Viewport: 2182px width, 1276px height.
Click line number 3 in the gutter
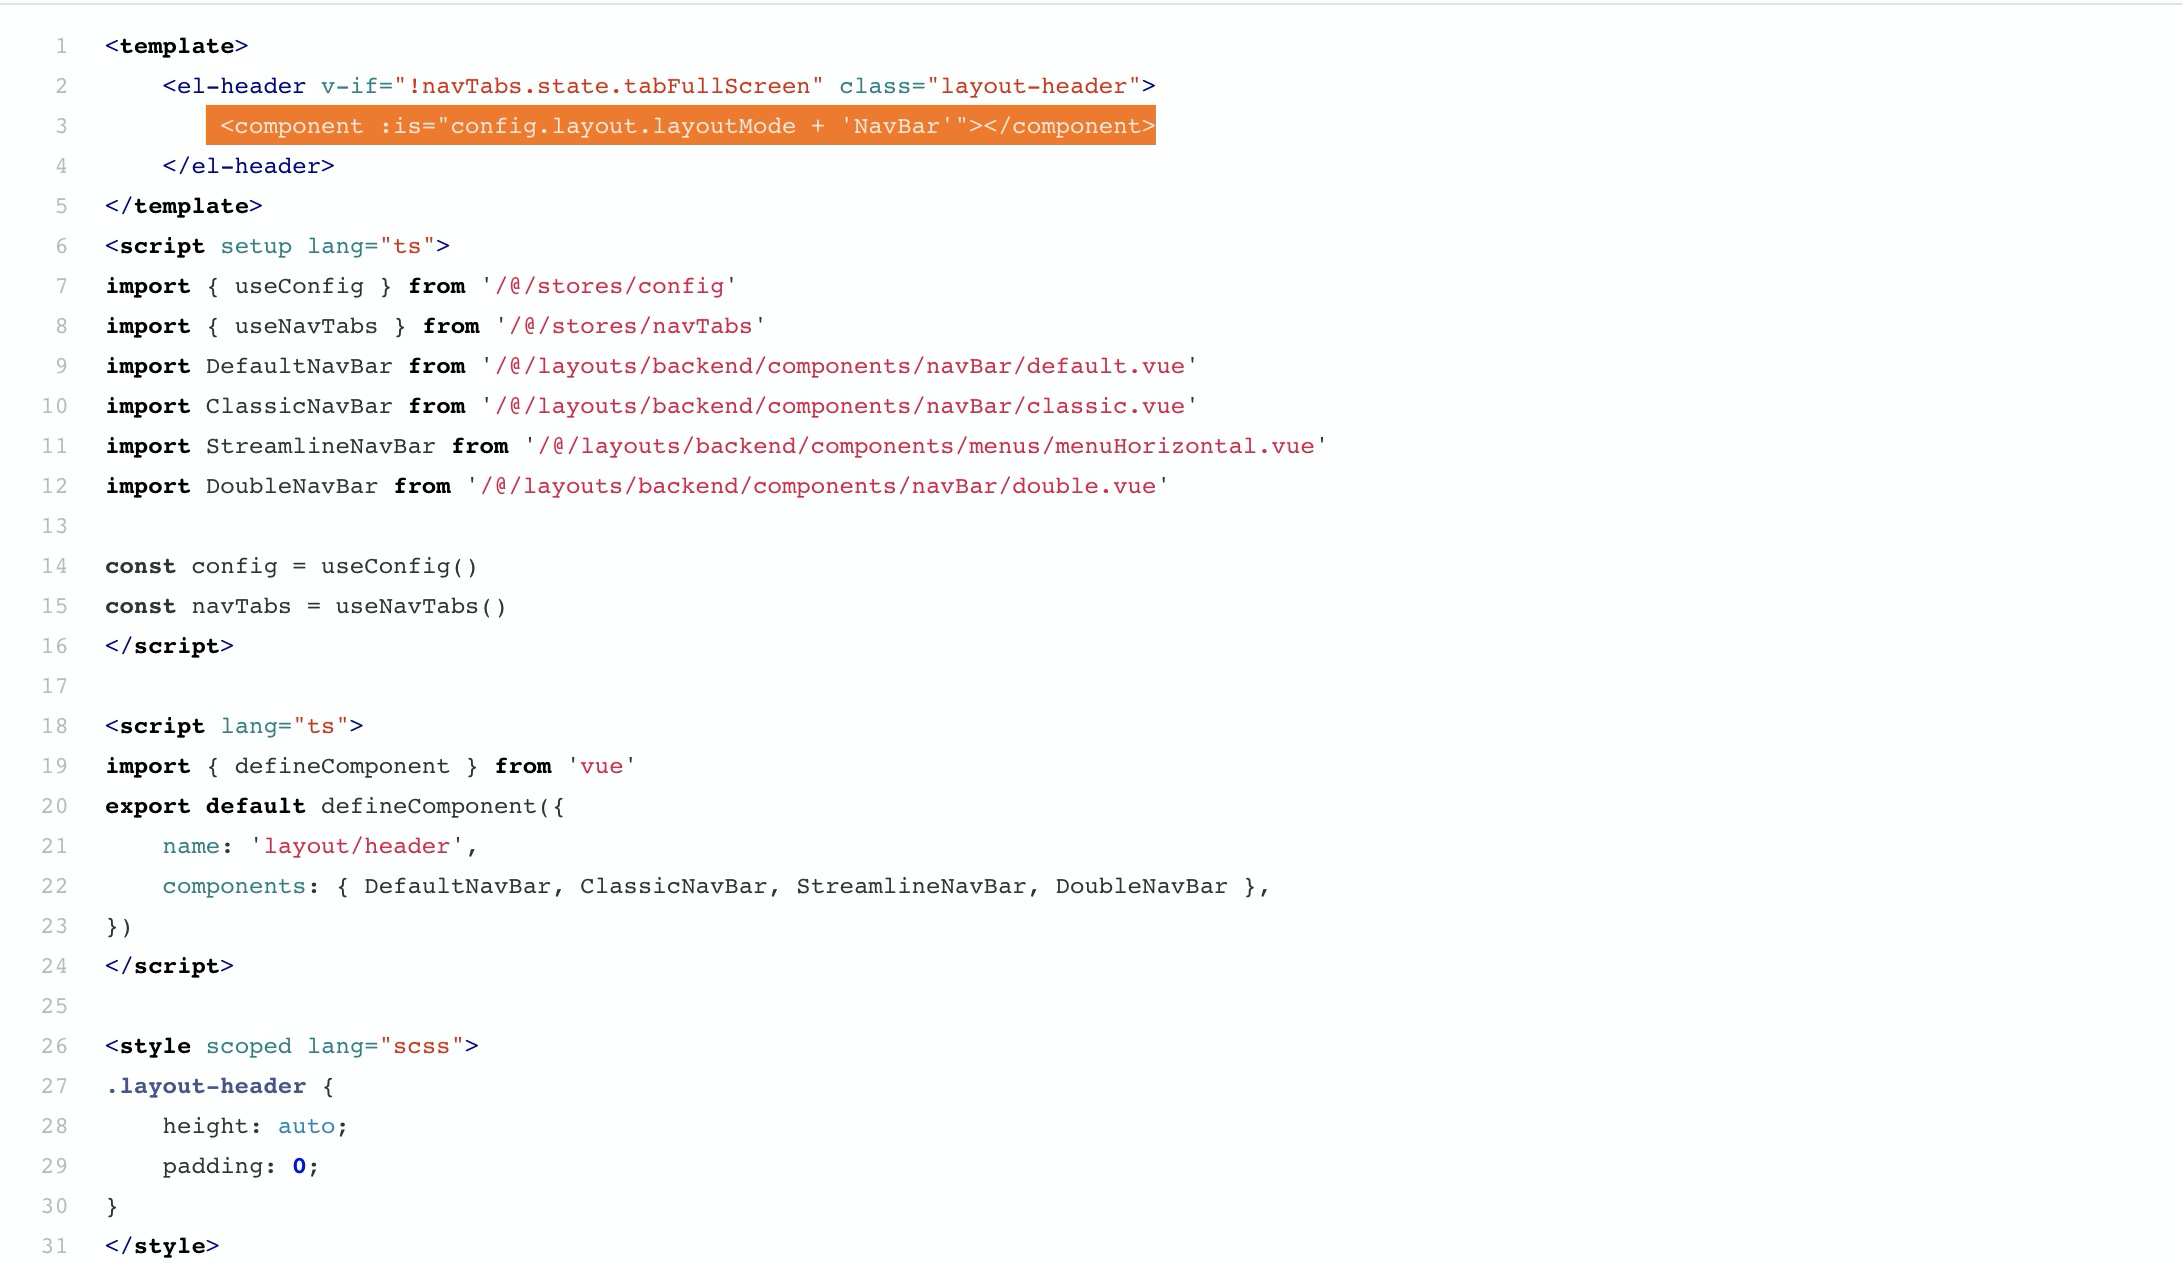62,126
